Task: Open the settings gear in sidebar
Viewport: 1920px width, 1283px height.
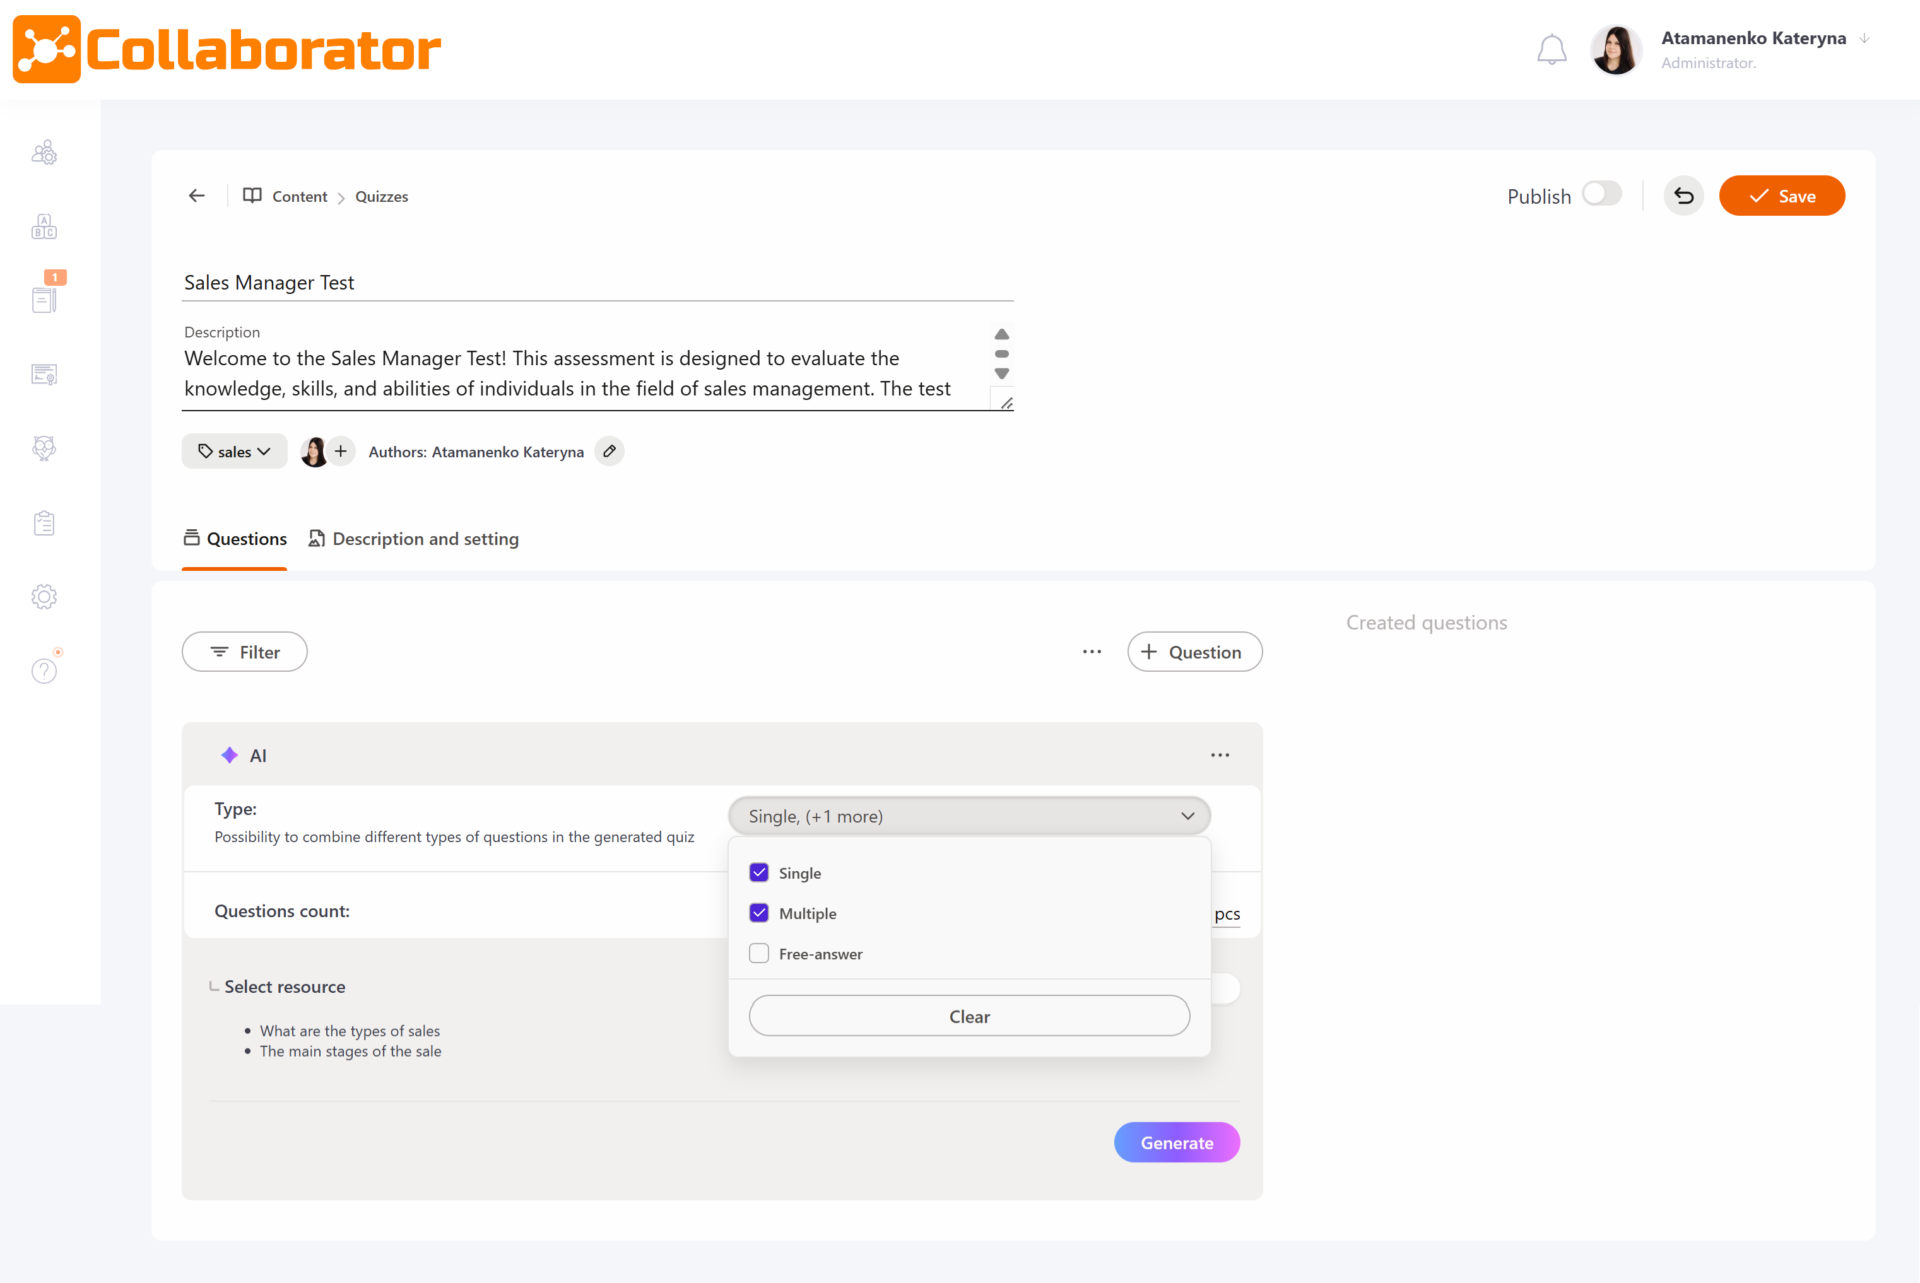Action: pos(44,597)
